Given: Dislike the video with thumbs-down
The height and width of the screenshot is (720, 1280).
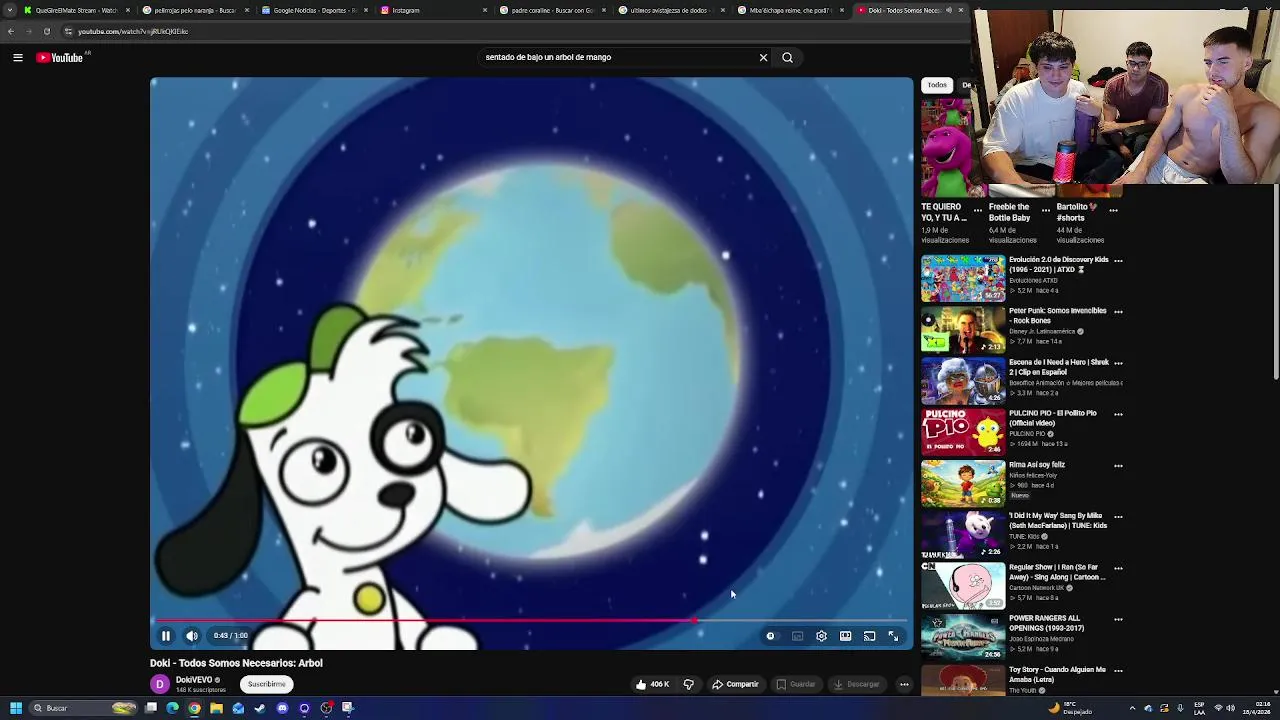Looking at the screenshot, I should (x=688, y=685).
